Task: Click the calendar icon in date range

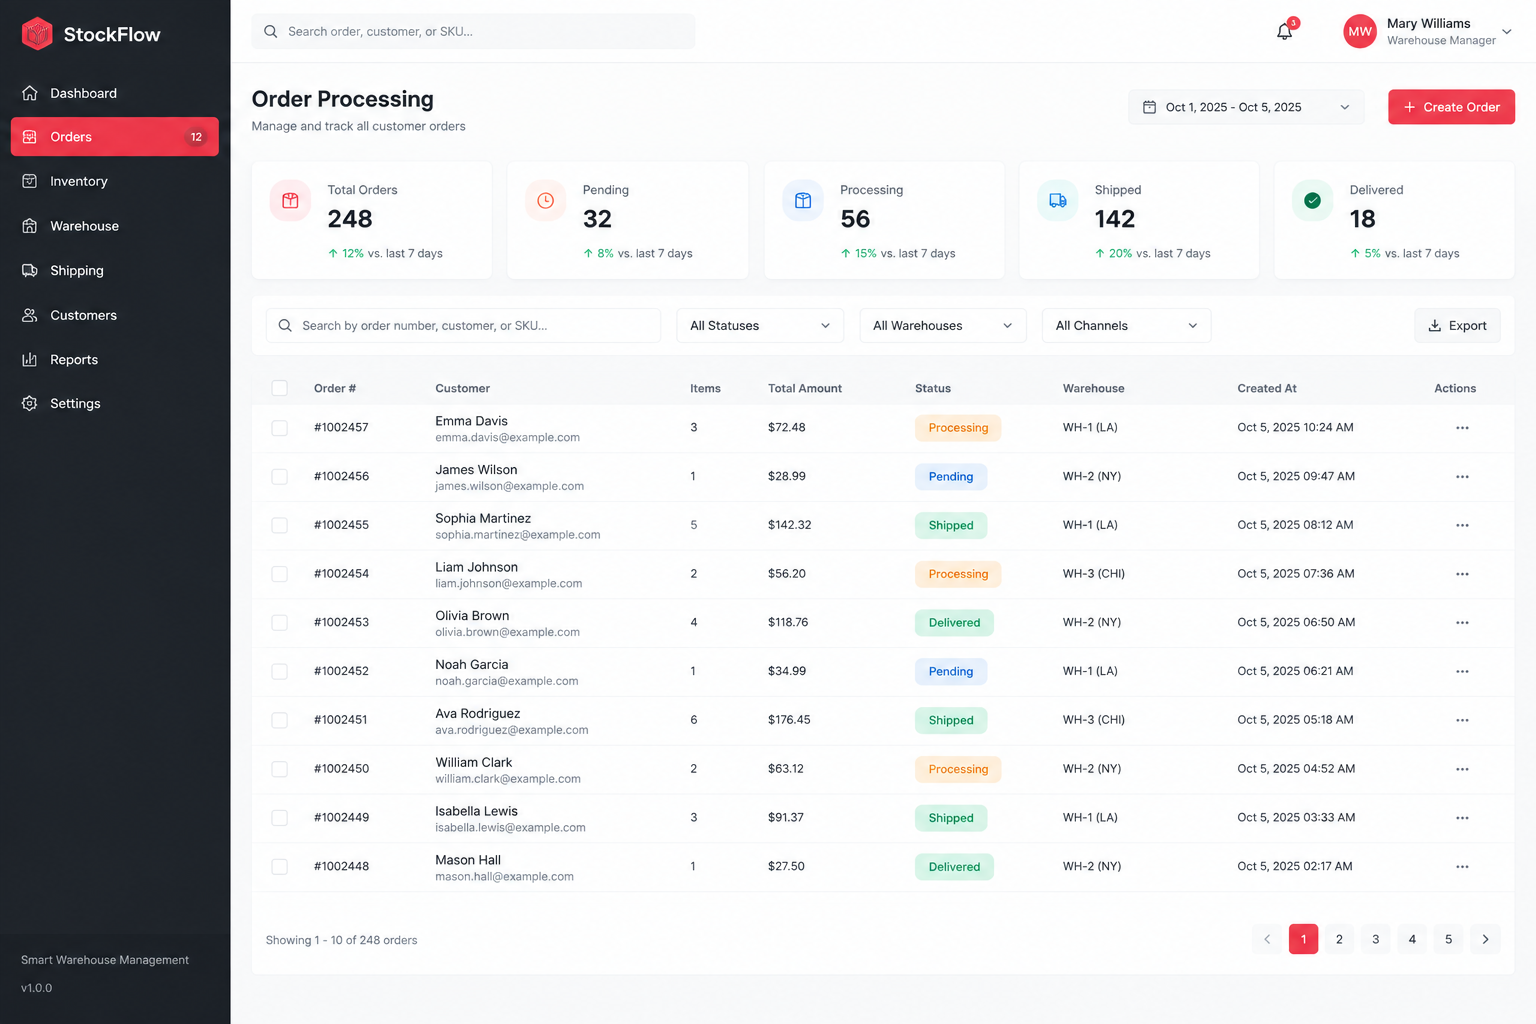Action: point(1149,107)
